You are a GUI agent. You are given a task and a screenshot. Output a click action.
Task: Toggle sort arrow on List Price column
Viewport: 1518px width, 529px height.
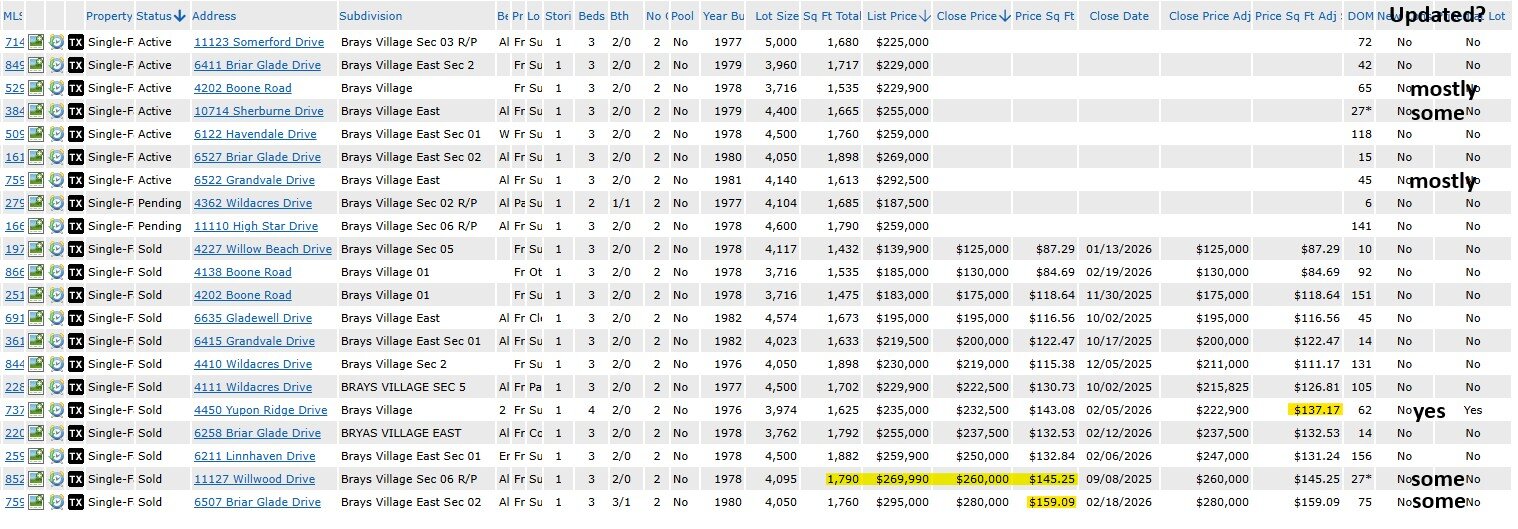[x=925, y=16]
